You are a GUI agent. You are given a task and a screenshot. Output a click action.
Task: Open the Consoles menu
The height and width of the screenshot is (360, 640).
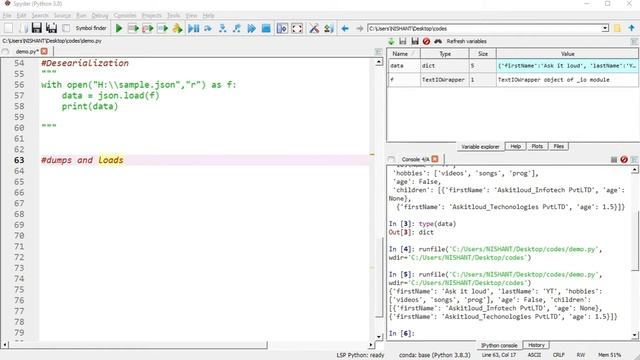[125, 16]
